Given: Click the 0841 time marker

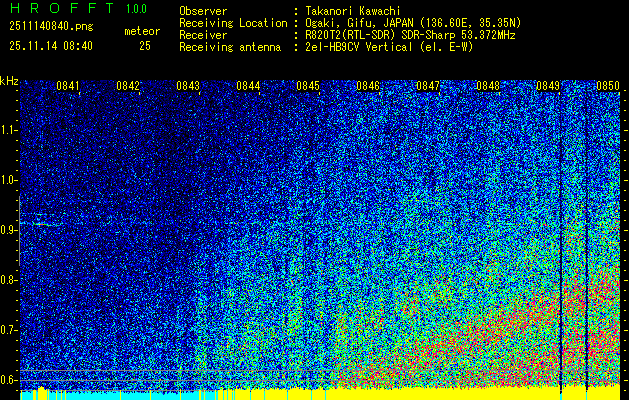Looking at the screenshot, I should (x=67, y=86).
